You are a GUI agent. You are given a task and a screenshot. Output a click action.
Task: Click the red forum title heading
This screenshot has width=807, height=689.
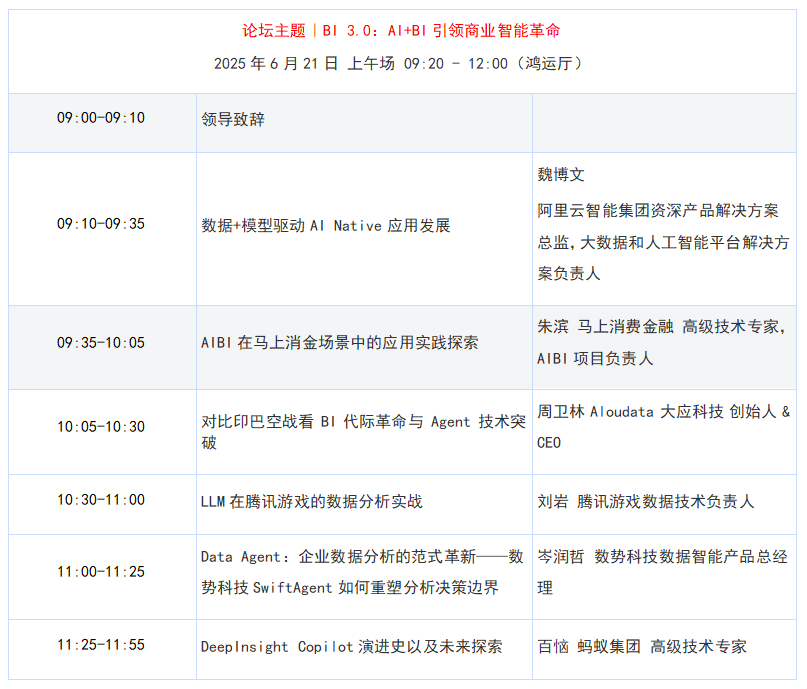click(401, 31)
